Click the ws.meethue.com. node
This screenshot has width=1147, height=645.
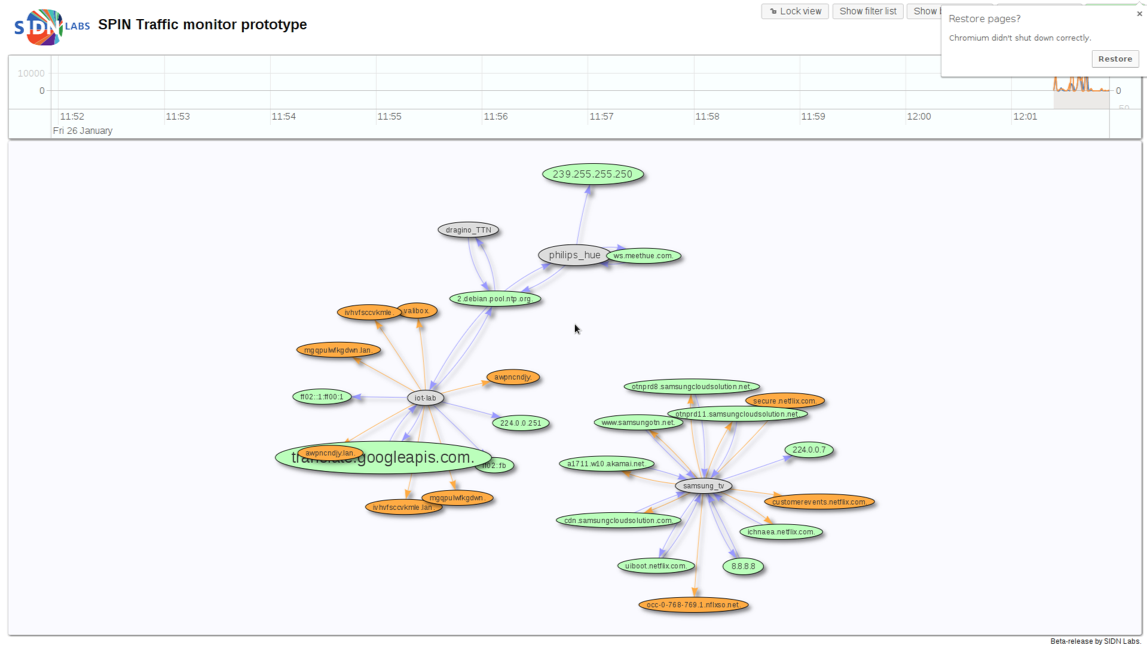tap(644, 256)
